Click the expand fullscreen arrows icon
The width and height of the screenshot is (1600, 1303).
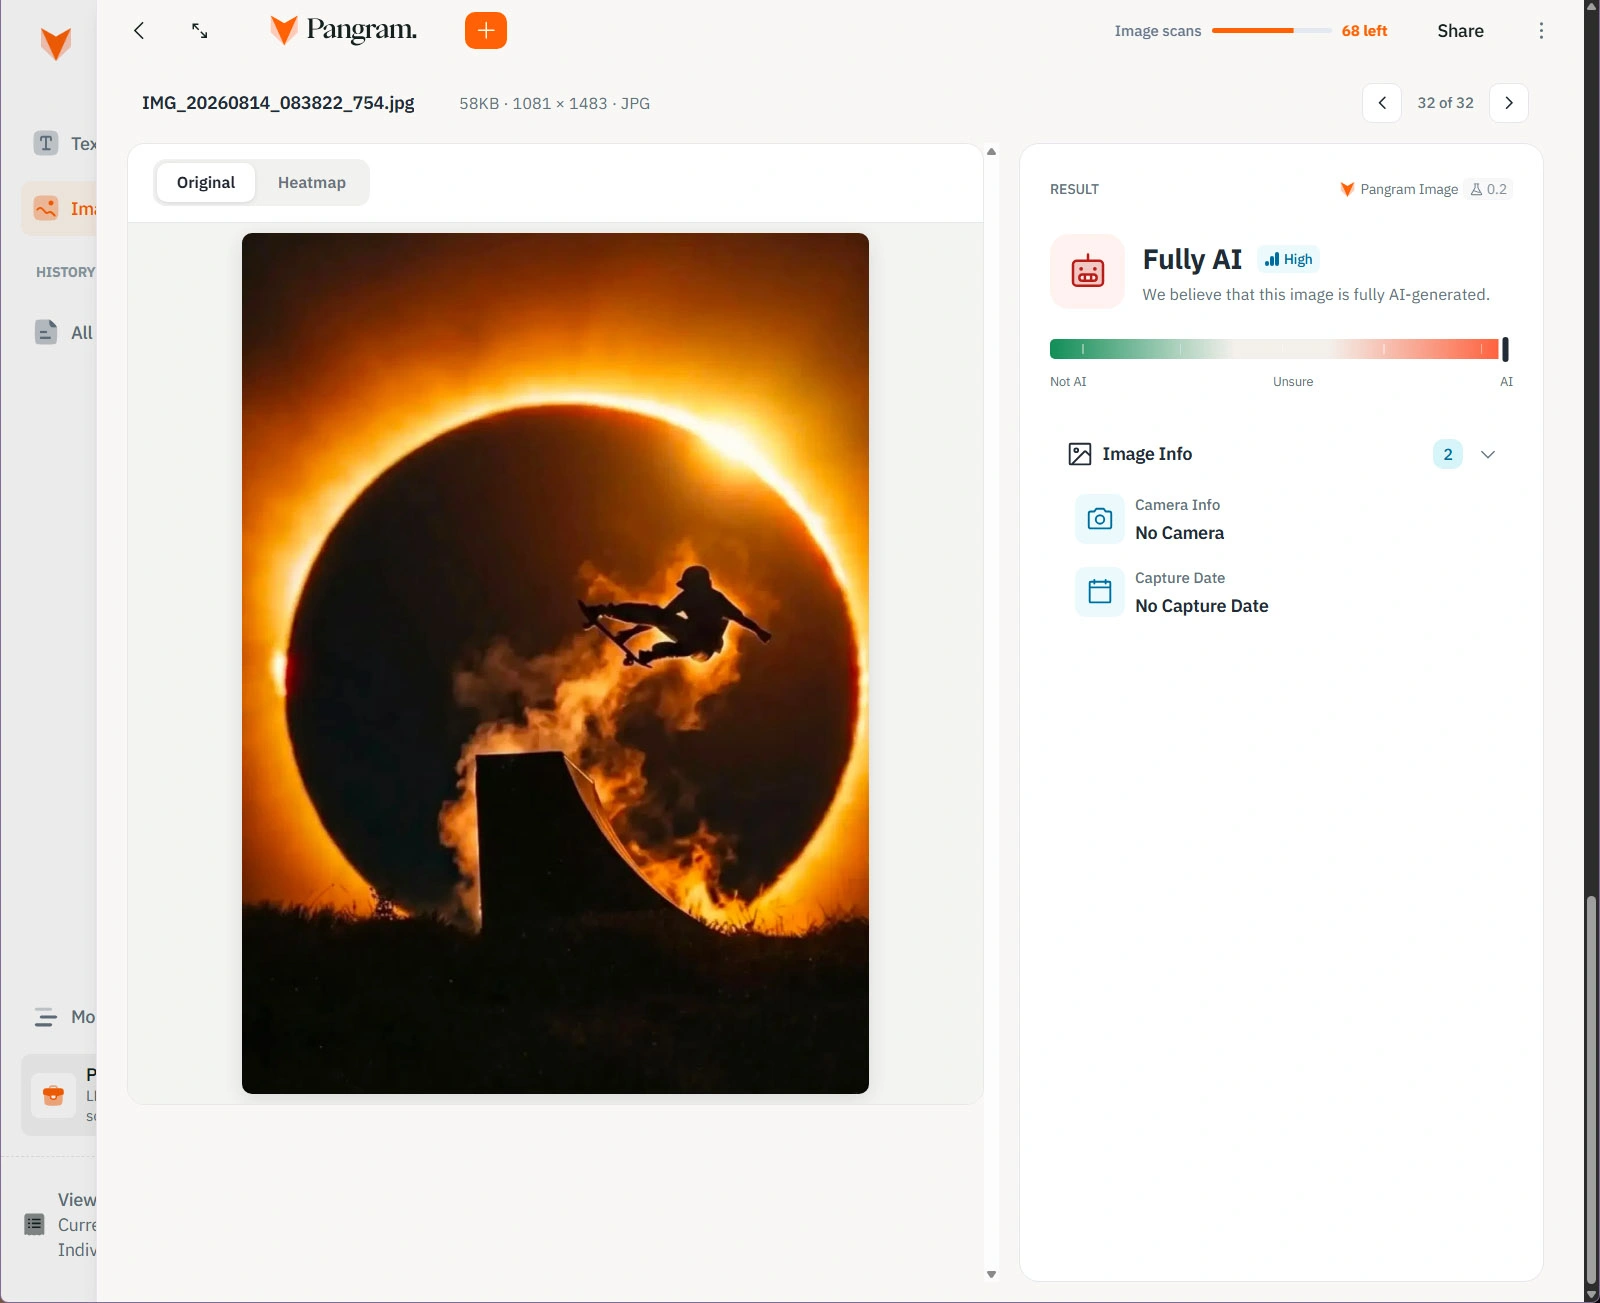(200, 31)
